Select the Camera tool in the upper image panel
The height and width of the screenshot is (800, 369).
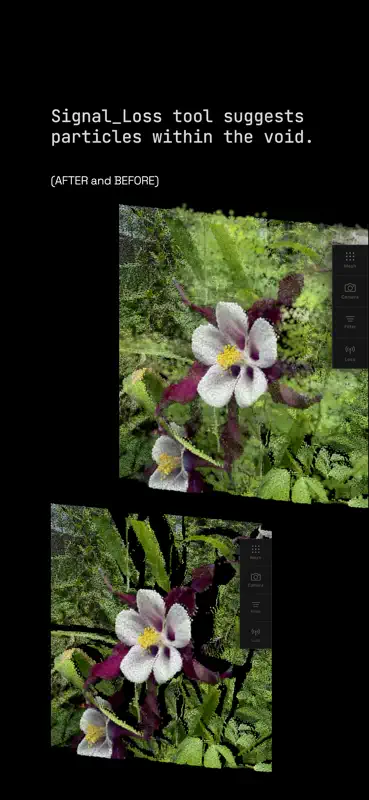click(x=350, y=291)
